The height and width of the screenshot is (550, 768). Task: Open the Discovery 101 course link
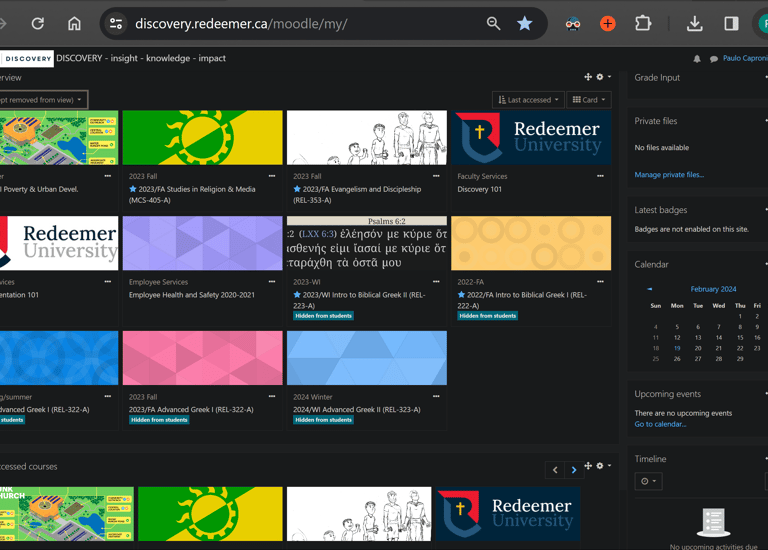tap(480, 189)
